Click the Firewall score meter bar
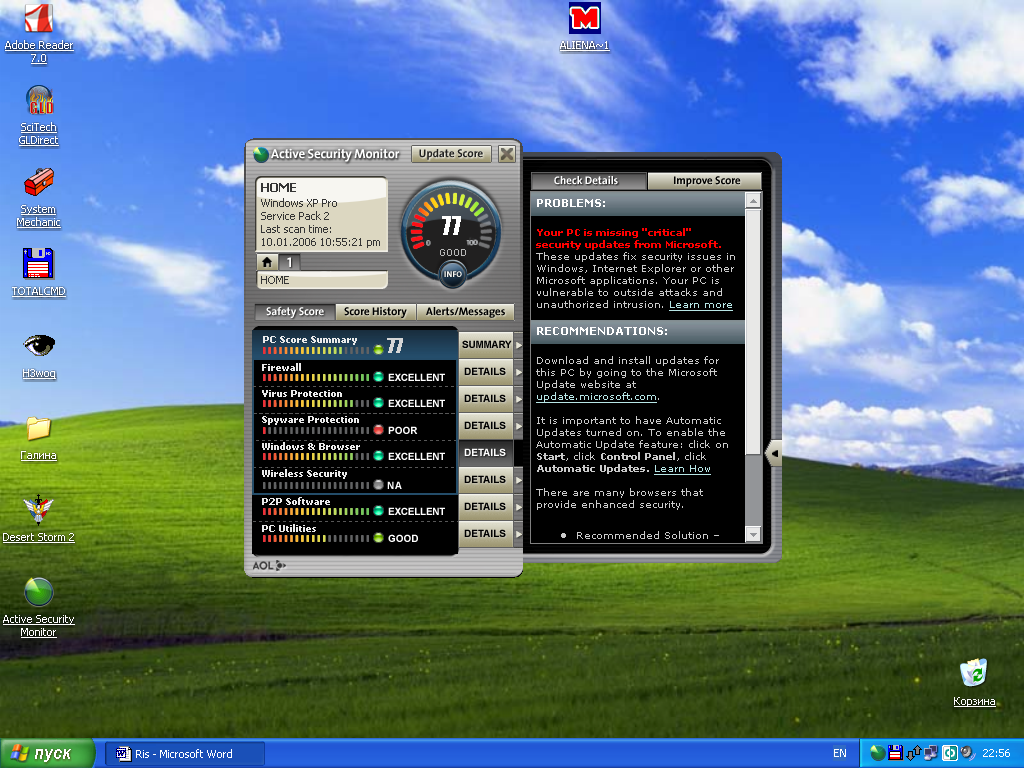 pos(315,377)
